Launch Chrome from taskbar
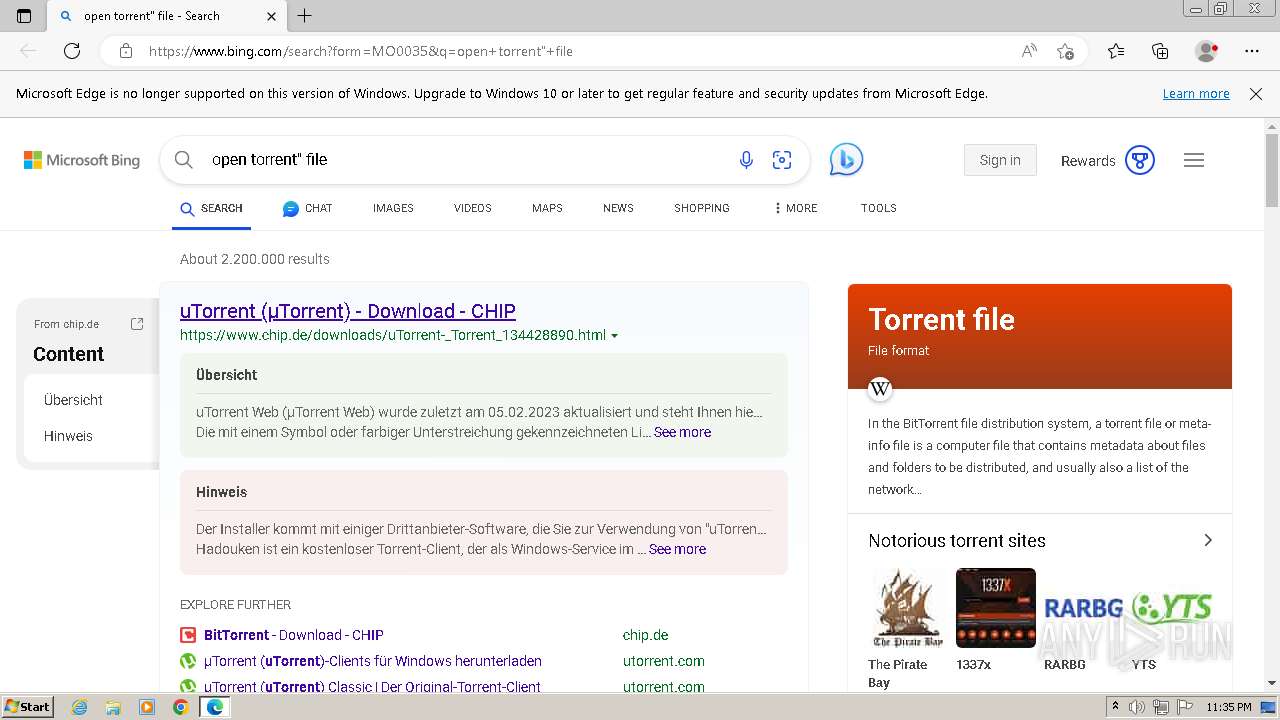This screenshot has height=720, width=1280. pos(180,707)
